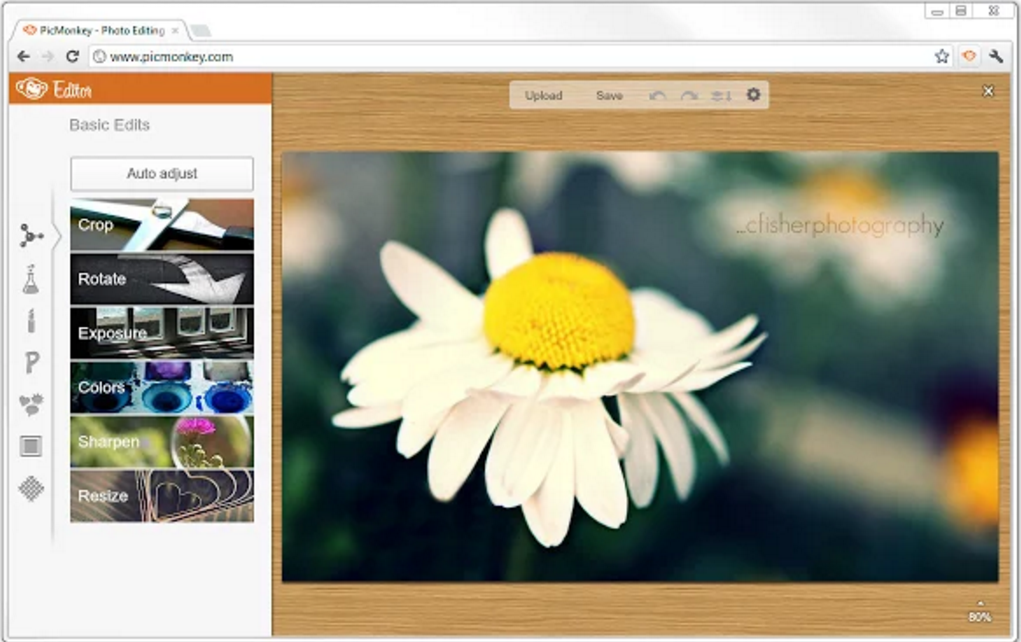Select the Crop tool
1021x642 pixels.
click(162, 225)
